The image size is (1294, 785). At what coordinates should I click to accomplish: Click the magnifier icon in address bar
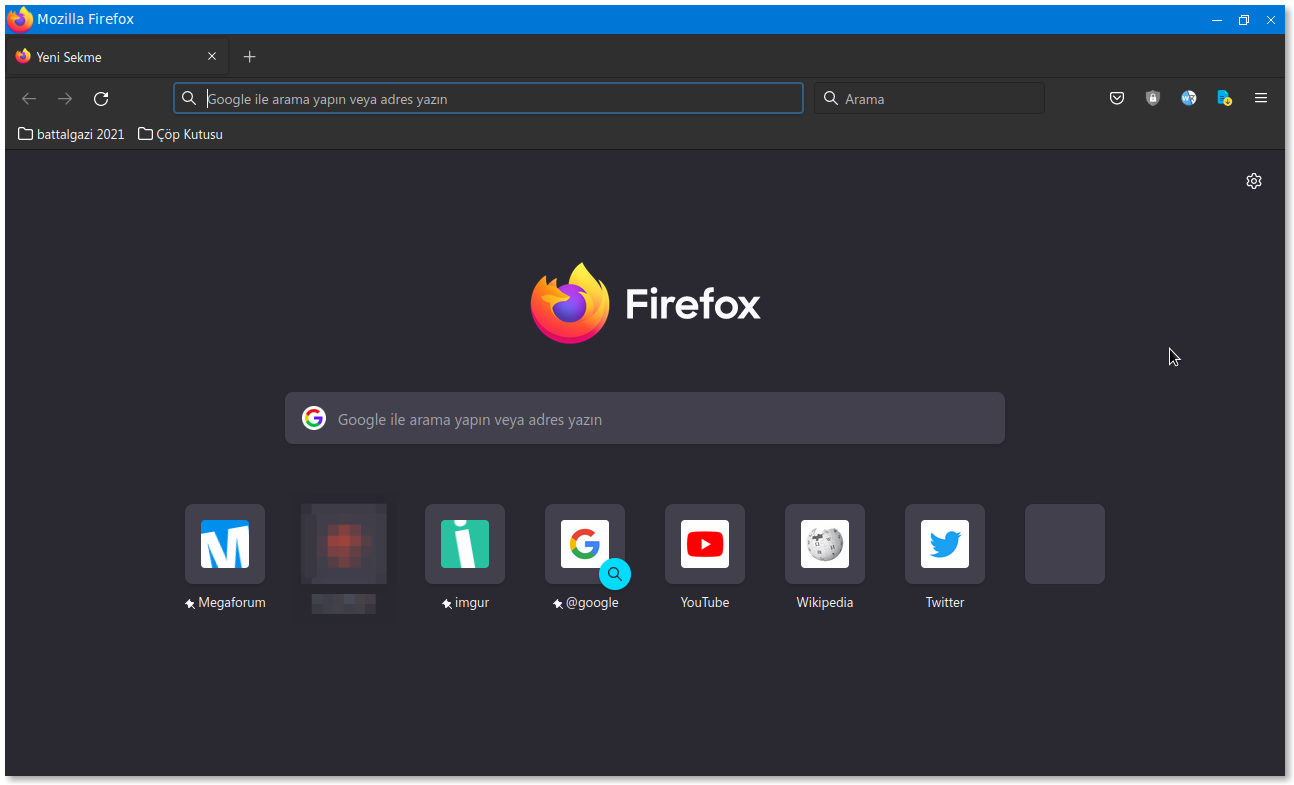(x=189, y=98)
